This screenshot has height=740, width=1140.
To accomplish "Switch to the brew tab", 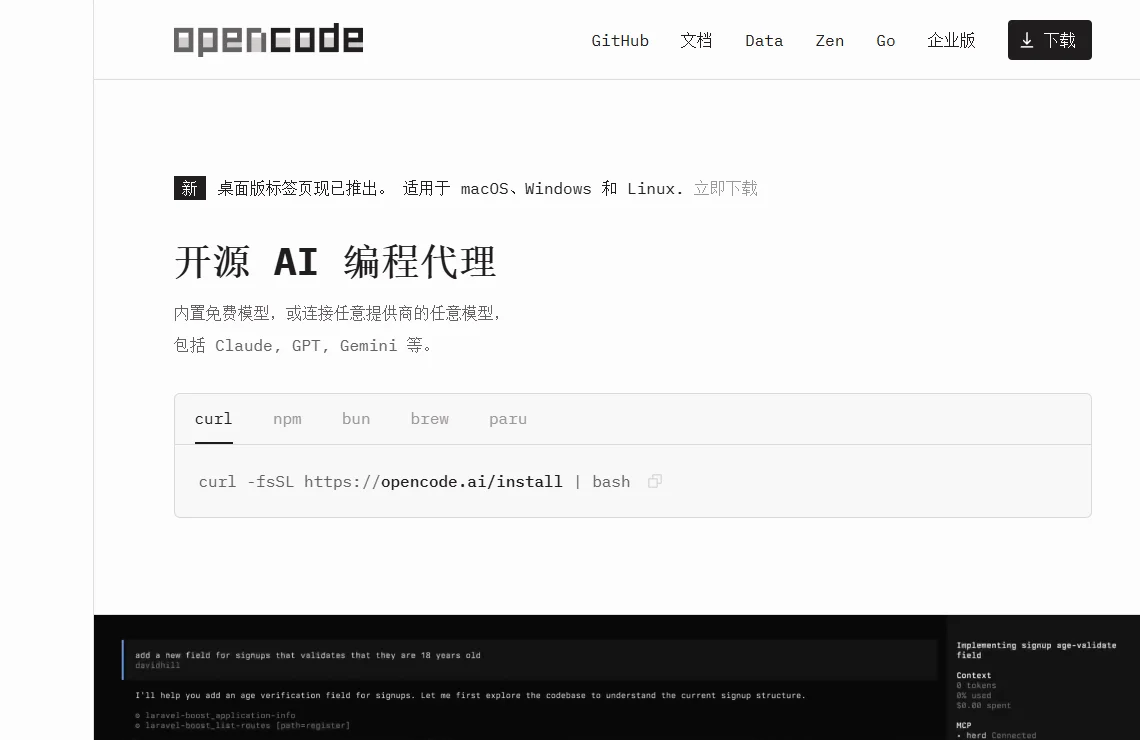I will [430, 419].
